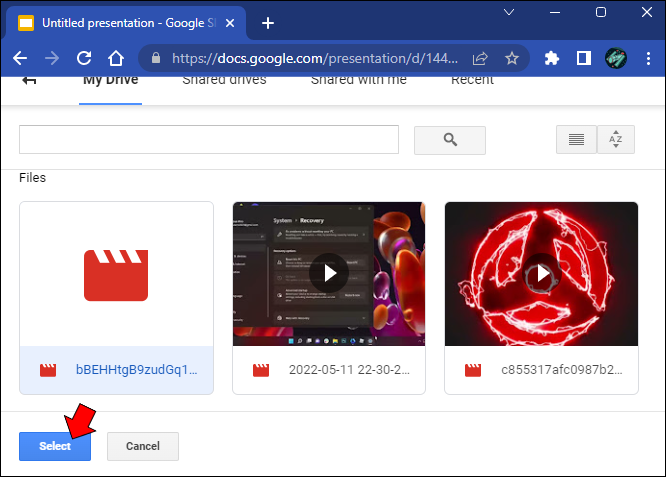Viewport: 666px width, 477px height.
Task: Select the red glowing symbol video thumbnail
Action: click(541, 274)
